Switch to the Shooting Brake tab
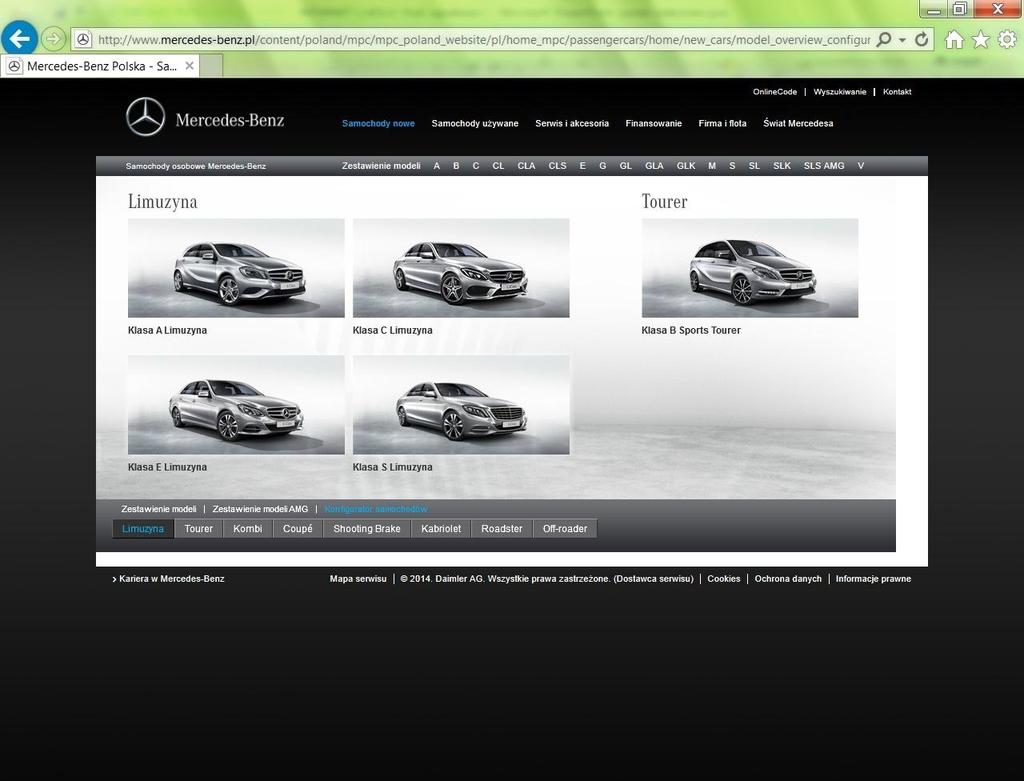Image resolution: width=1024 pixels, height=781 pixels. pyautogui.click(x=367, y=529)
